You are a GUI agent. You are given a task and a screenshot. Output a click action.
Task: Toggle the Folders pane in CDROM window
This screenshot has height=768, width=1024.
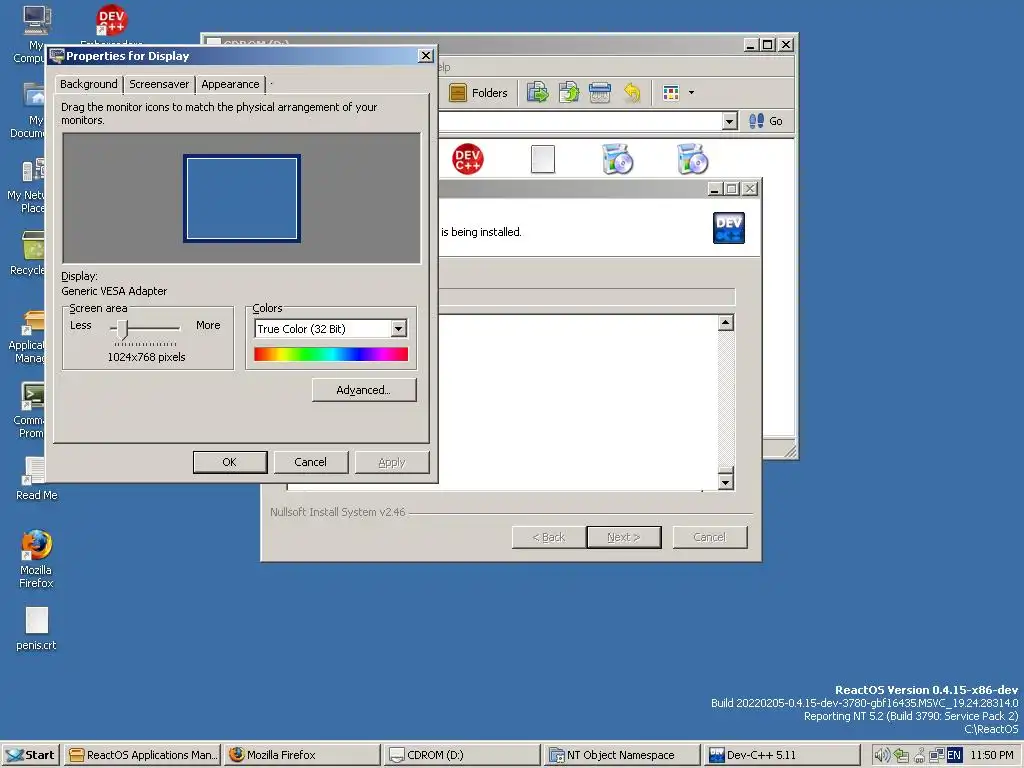coord(479,93)
